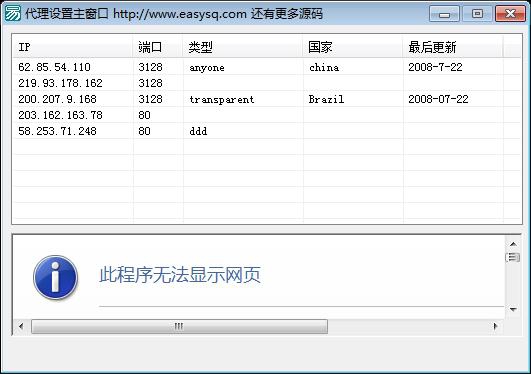The width and height of the screenshot is (531, 374).
Task: Click the horizontal scrollbar thumb
Action: [179, 326]
